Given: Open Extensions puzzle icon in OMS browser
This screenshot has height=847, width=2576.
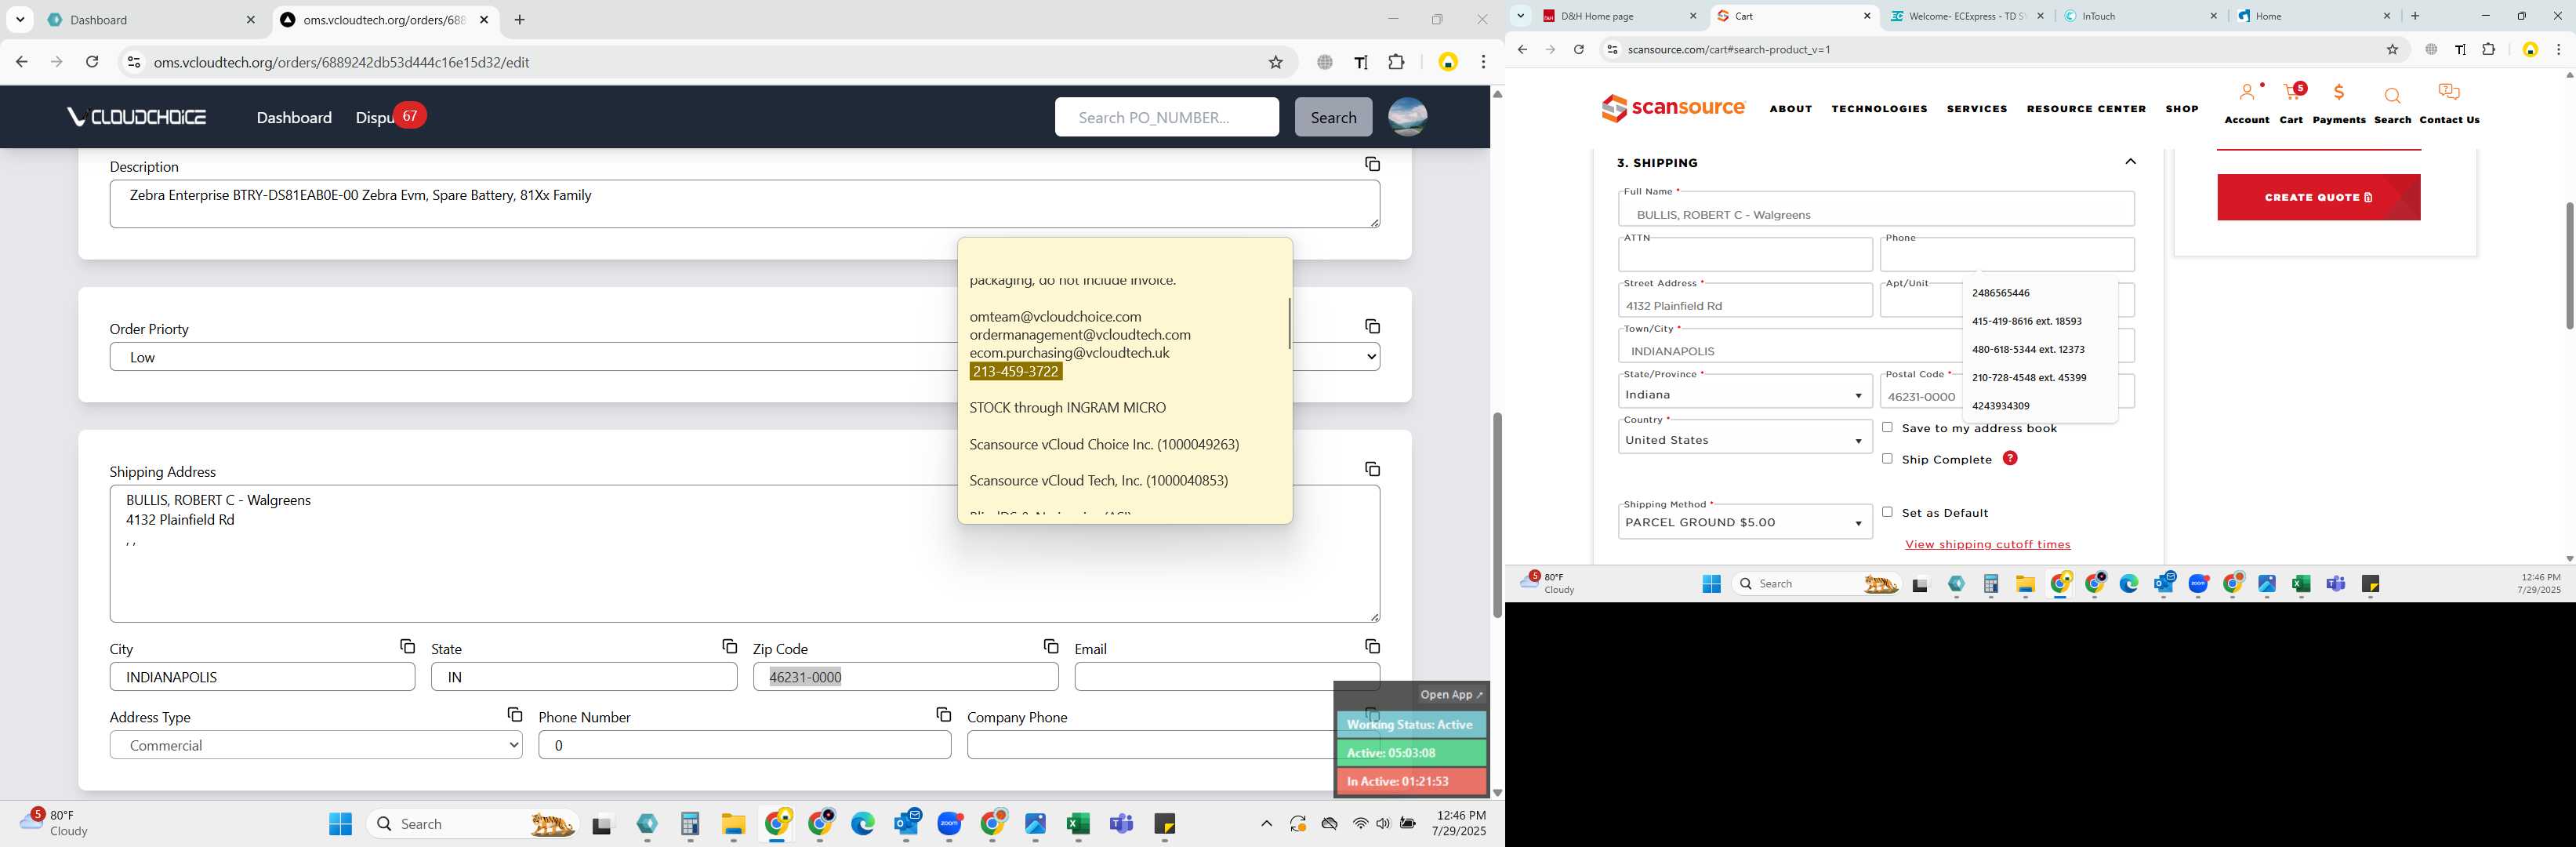Looking at the screenshot, I should (x=1397, y=62).
